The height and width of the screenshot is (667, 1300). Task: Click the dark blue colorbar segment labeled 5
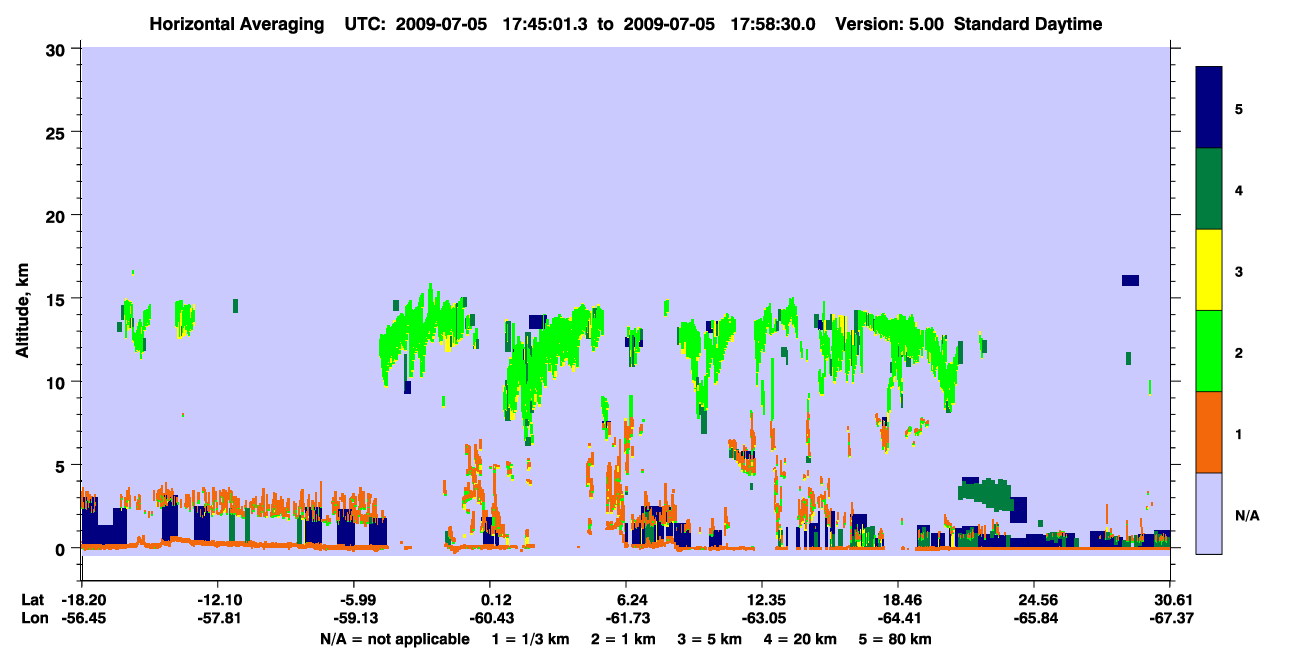point(1209,108)
